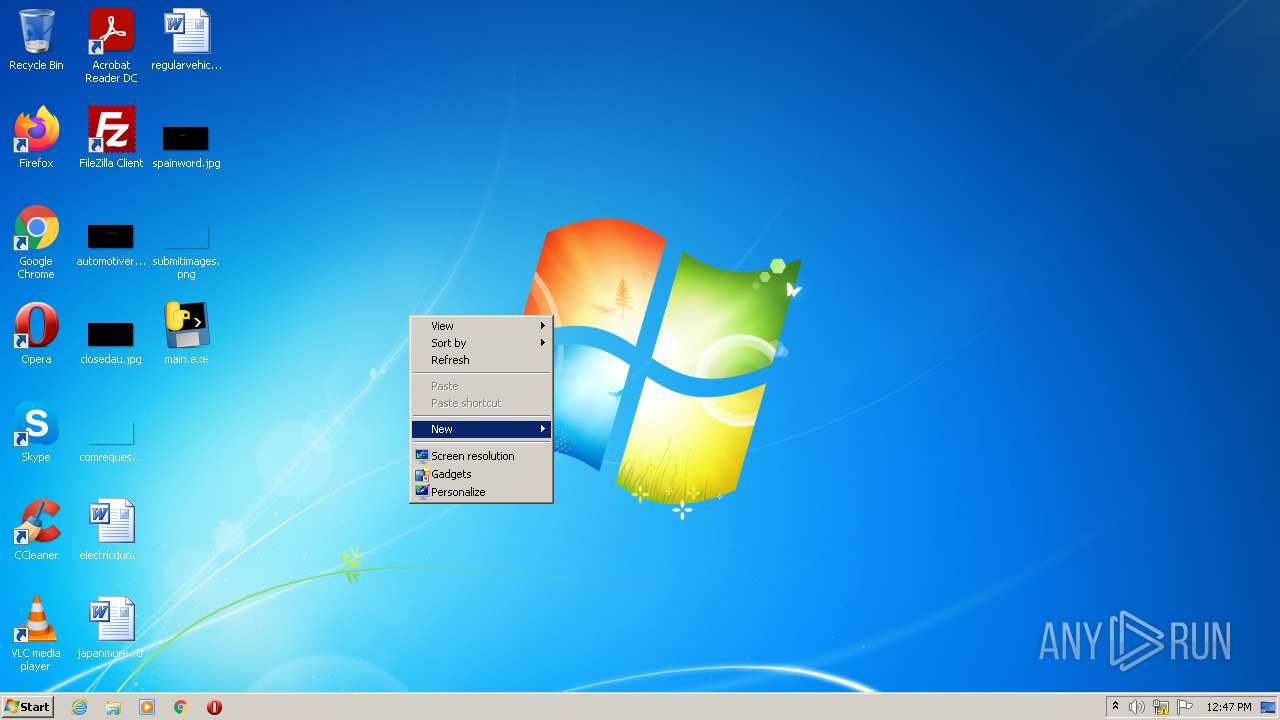Open the network status tray icon
This screenshot has height=720, width=1280.
tap(1161, 707)
